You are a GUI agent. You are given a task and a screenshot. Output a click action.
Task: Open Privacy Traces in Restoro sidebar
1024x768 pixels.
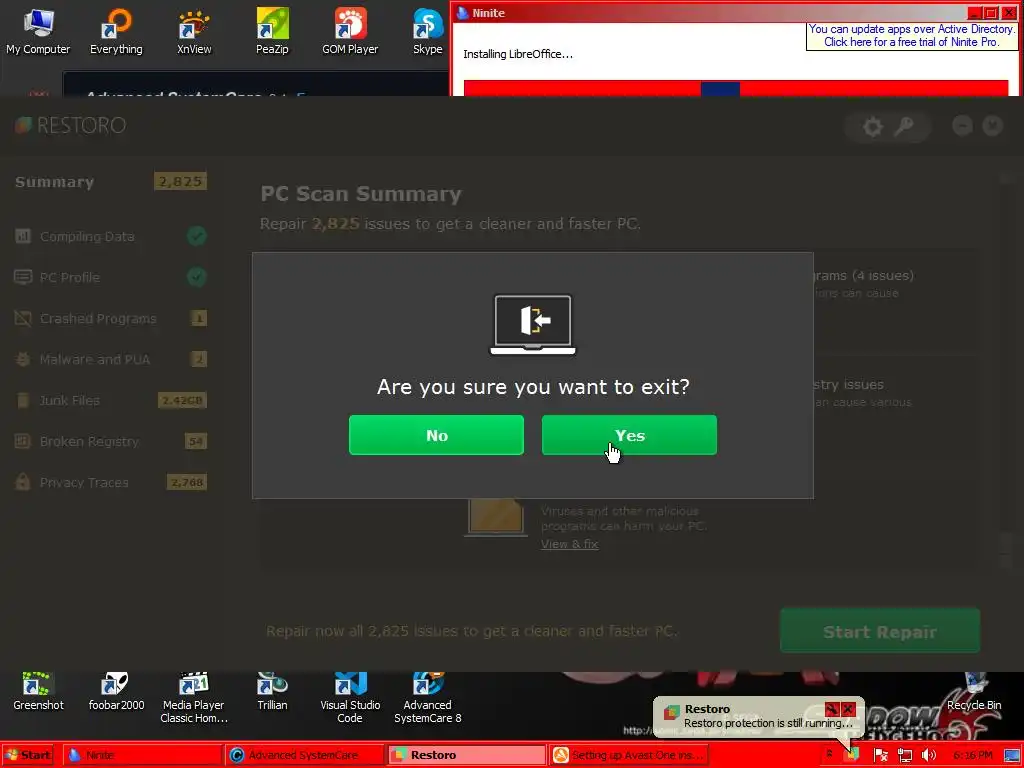pyautogui.click(x=110, y=483)
